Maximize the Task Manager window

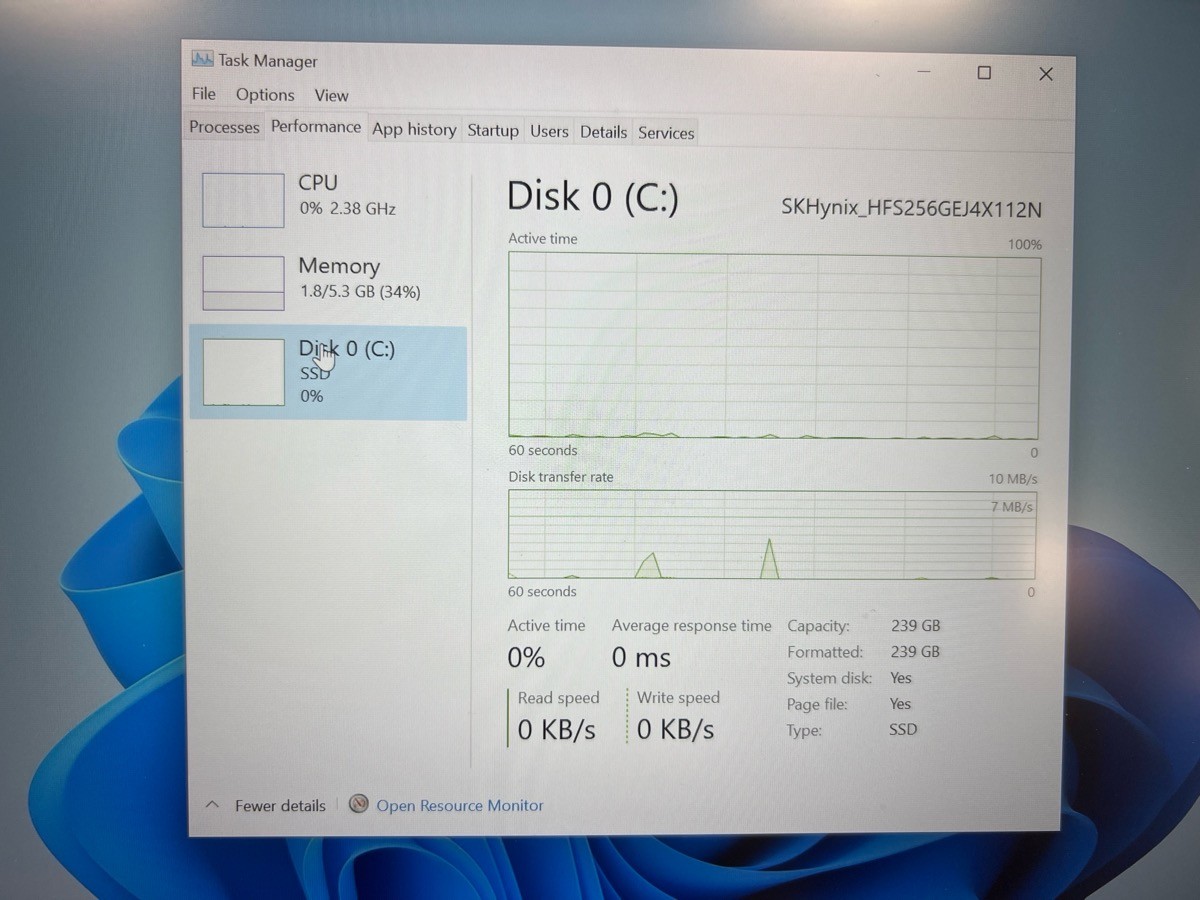tap(984, 72)
